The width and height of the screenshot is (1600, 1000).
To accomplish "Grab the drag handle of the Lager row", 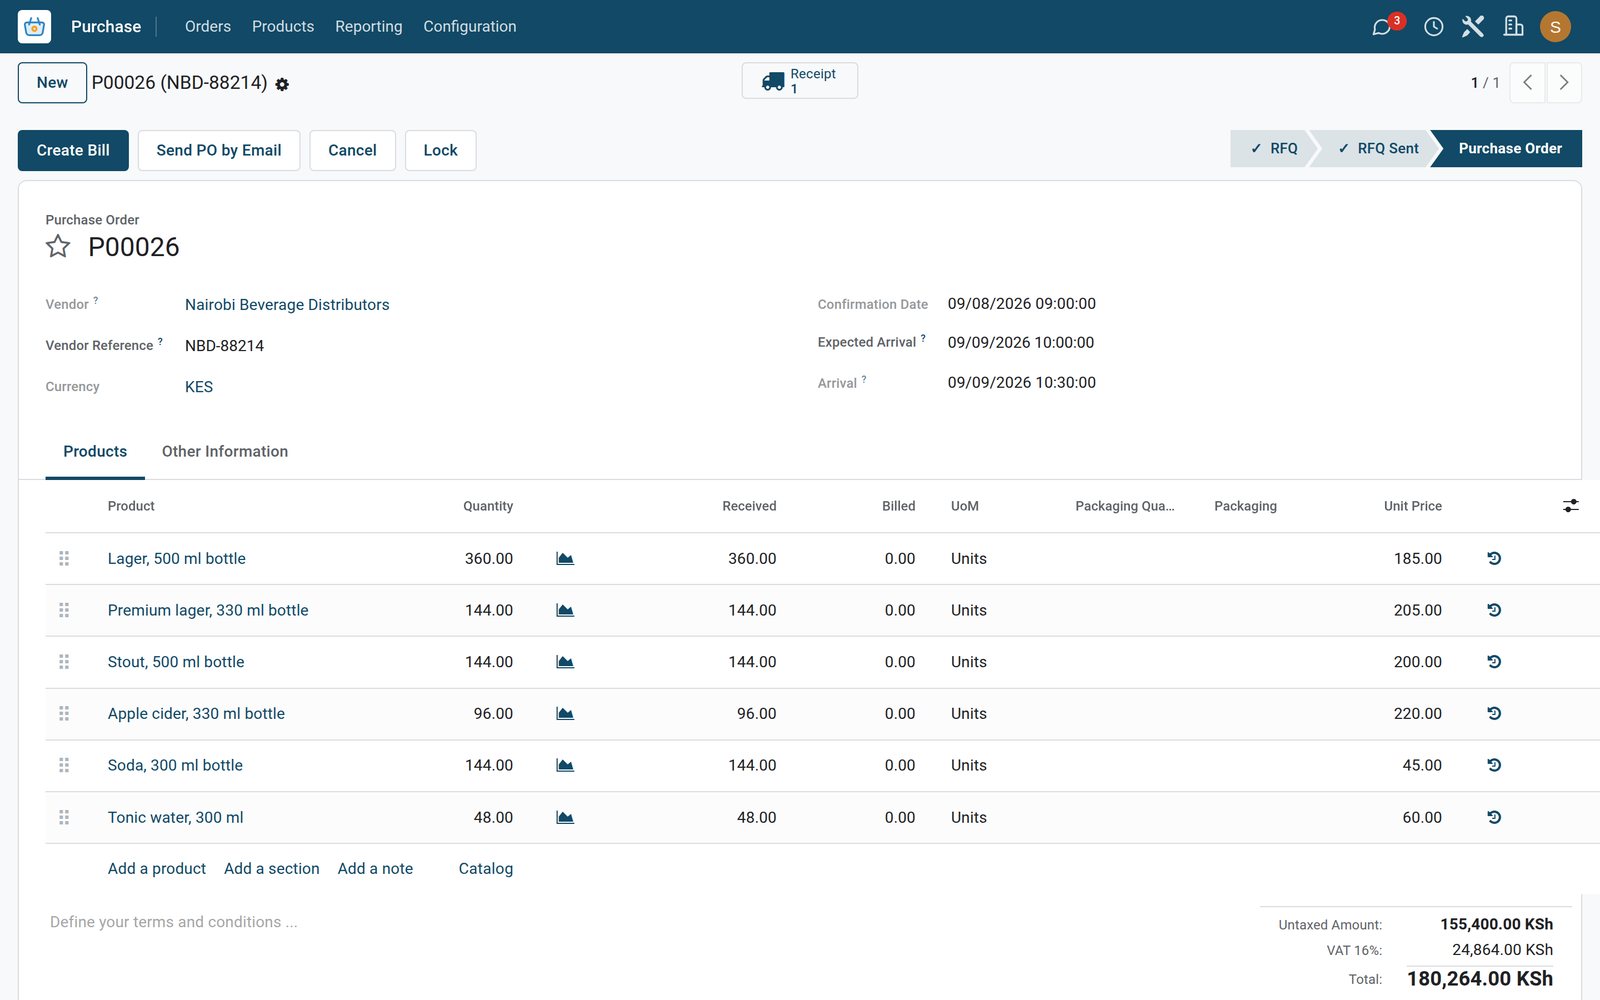I will (x=64, y=559).
